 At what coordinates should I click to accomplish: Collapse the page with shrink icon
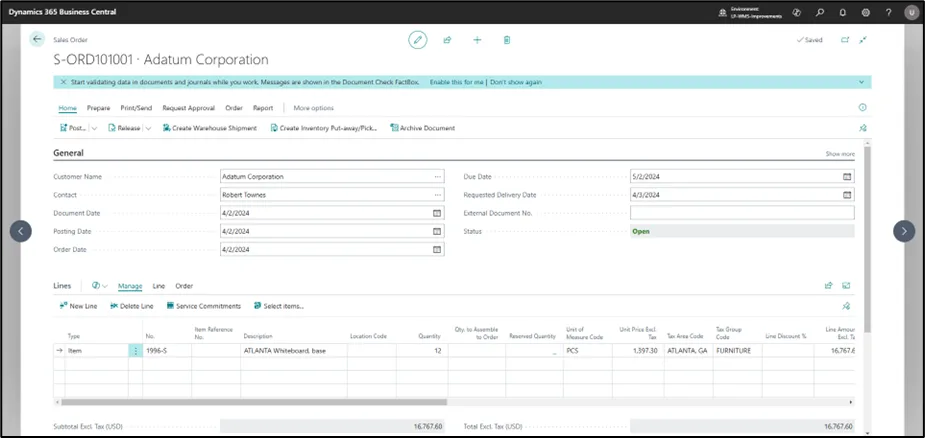863,40
